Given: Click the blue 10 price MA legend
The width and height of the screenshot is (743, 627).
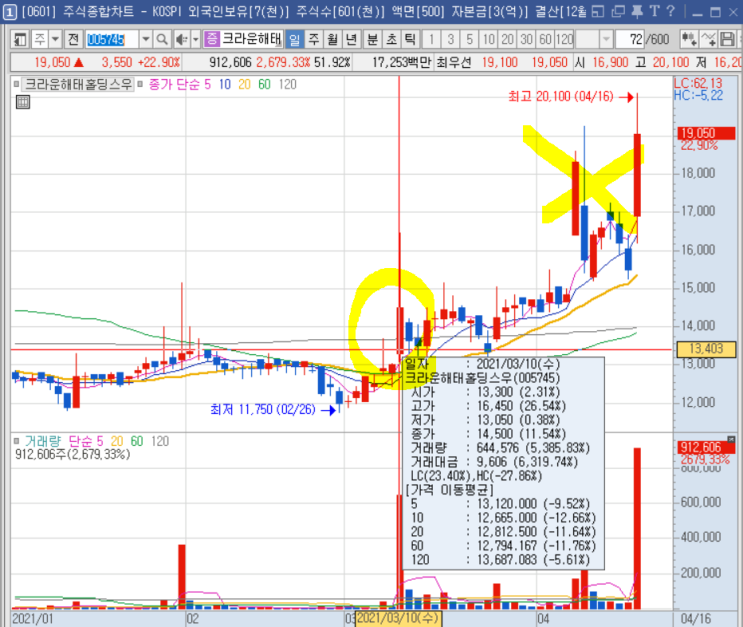Looking at the screenshot, I should point(225,84).
